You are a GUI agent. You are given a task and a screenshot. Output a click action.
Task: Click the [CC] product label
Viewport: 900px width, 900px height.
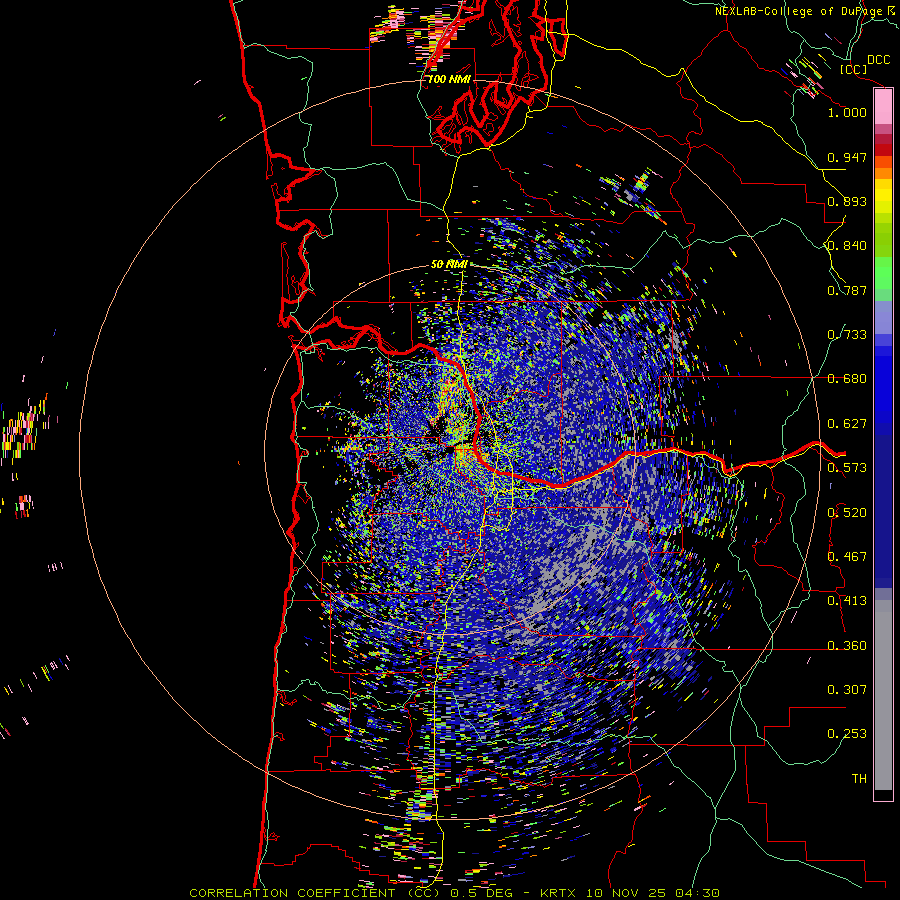click(x=853, y=69)
